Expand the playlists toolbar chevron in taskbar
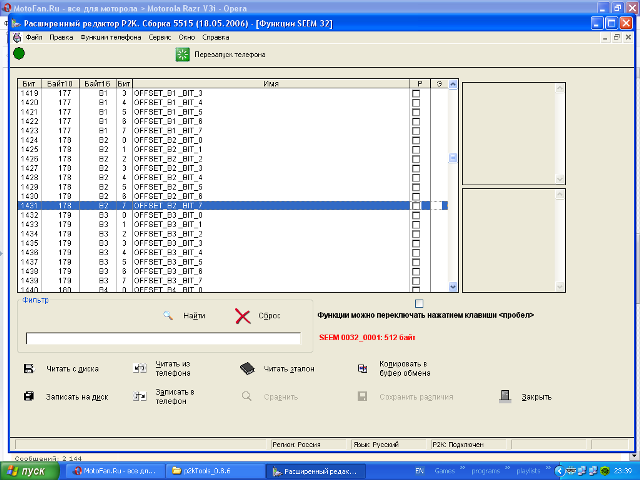The width and height of the screenshot is (640, 480). tap(548, 468)
